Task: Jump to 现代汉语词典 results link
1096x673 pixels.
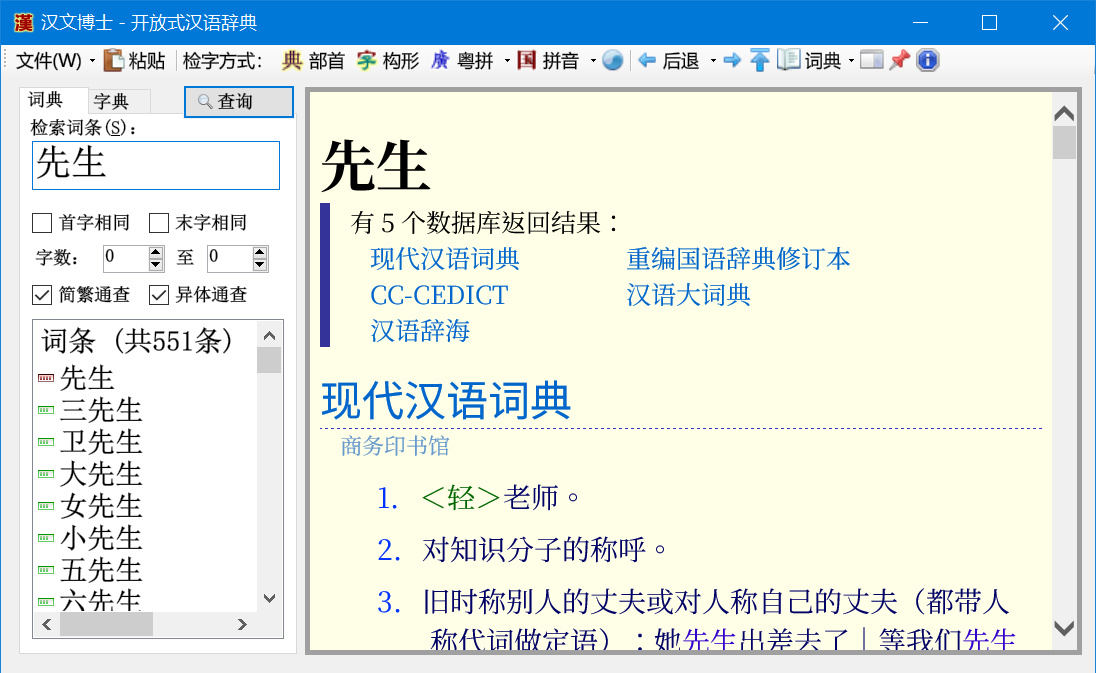Action: (x=445, y=259)
